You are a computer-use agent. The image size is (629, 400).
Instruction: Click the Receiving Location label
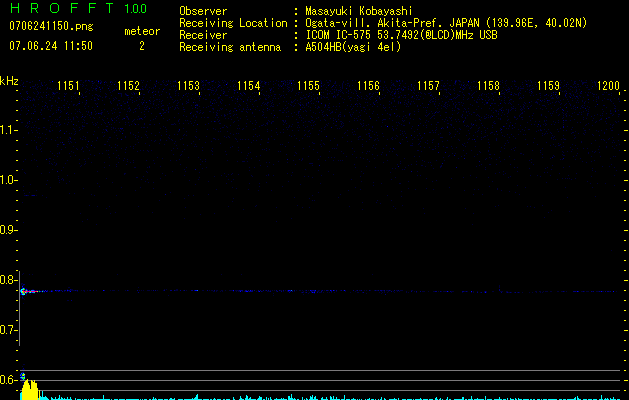click(x=233, y=23)
